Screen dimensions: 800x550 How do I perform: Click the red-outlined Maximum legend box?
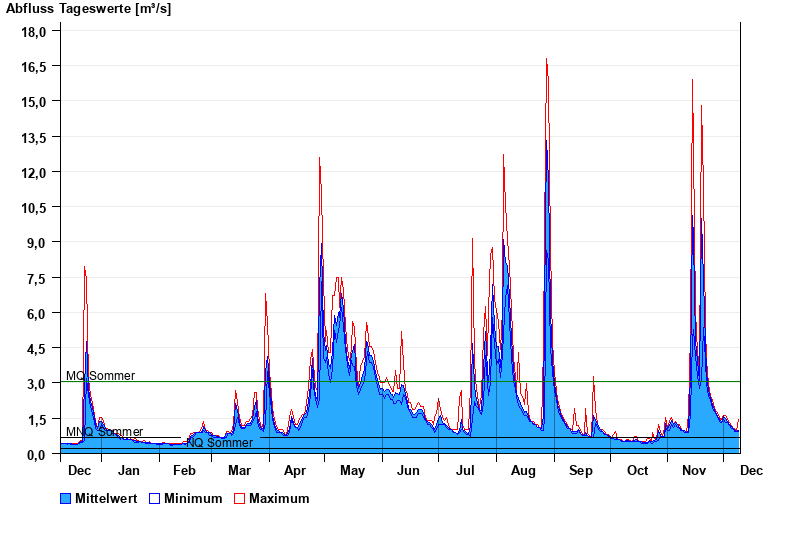coord(239,498)
